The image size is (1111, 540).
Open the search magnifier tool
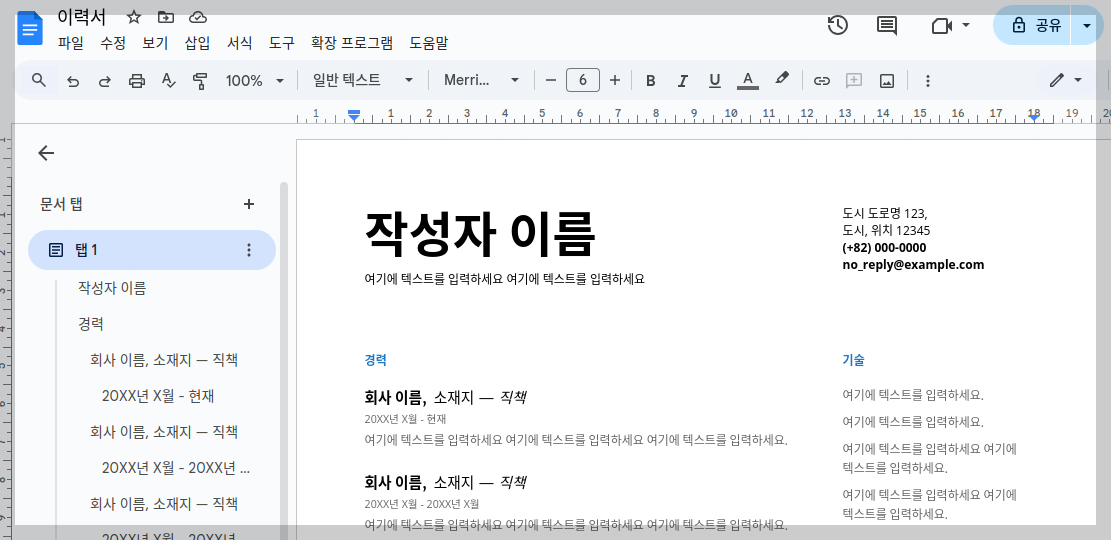click(x=39, y=80)
